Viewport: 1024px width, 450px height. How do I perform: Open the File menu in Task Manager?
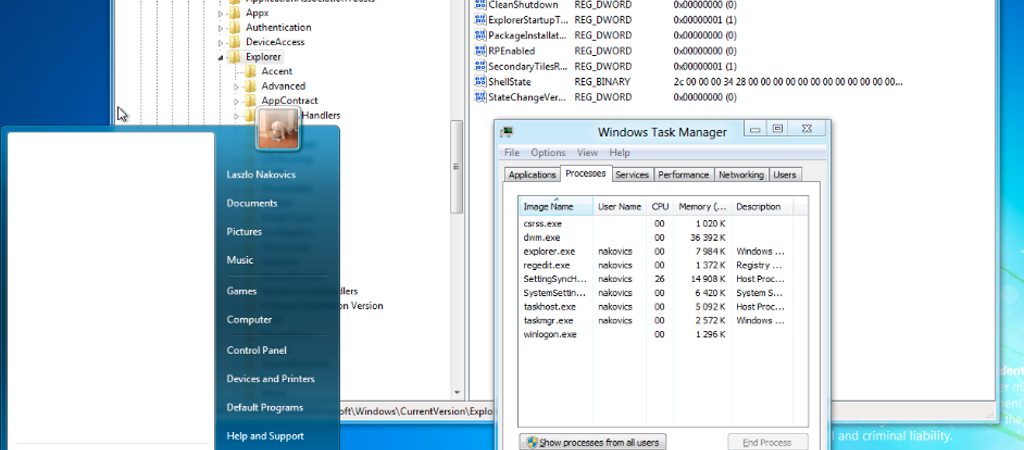[x=512, y=153]
